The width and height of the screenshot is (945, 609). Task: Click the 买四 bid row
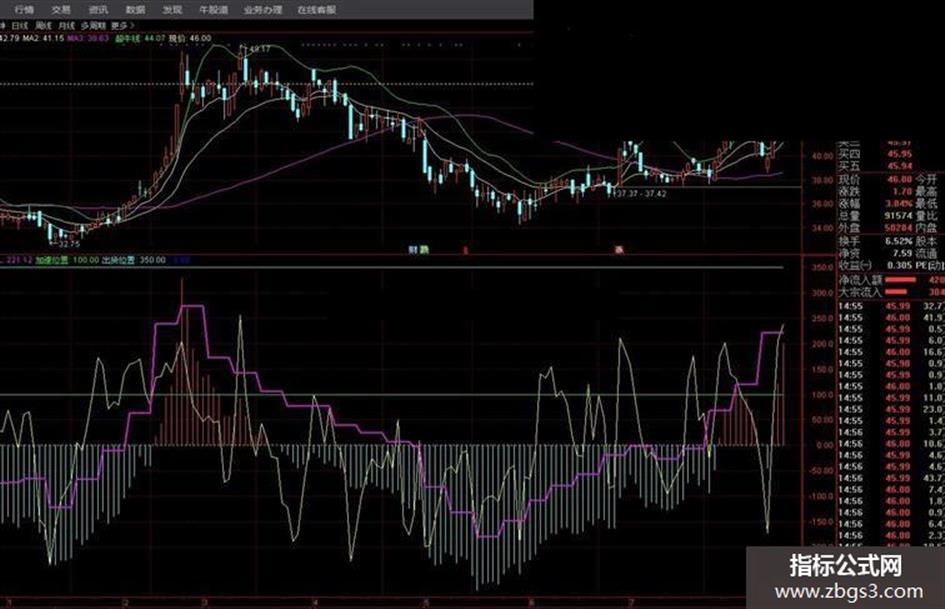[875, 154]
